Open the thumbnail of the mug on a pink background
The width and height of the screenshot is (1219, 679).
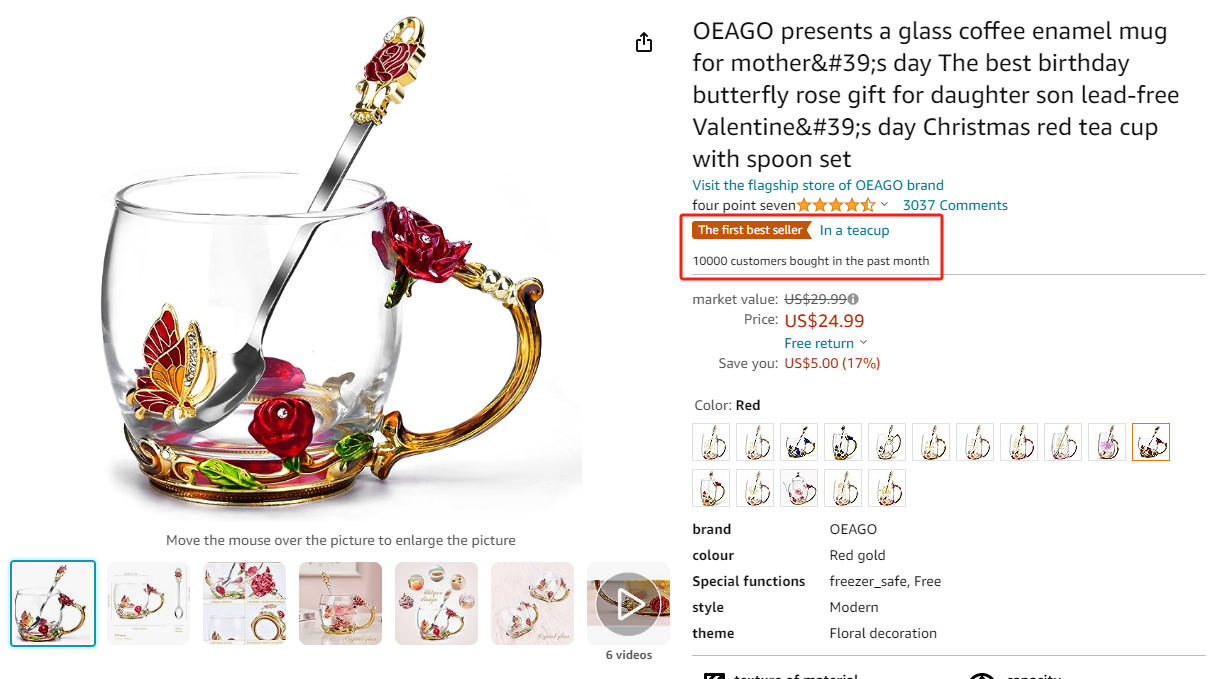click(x=340, y=603)
